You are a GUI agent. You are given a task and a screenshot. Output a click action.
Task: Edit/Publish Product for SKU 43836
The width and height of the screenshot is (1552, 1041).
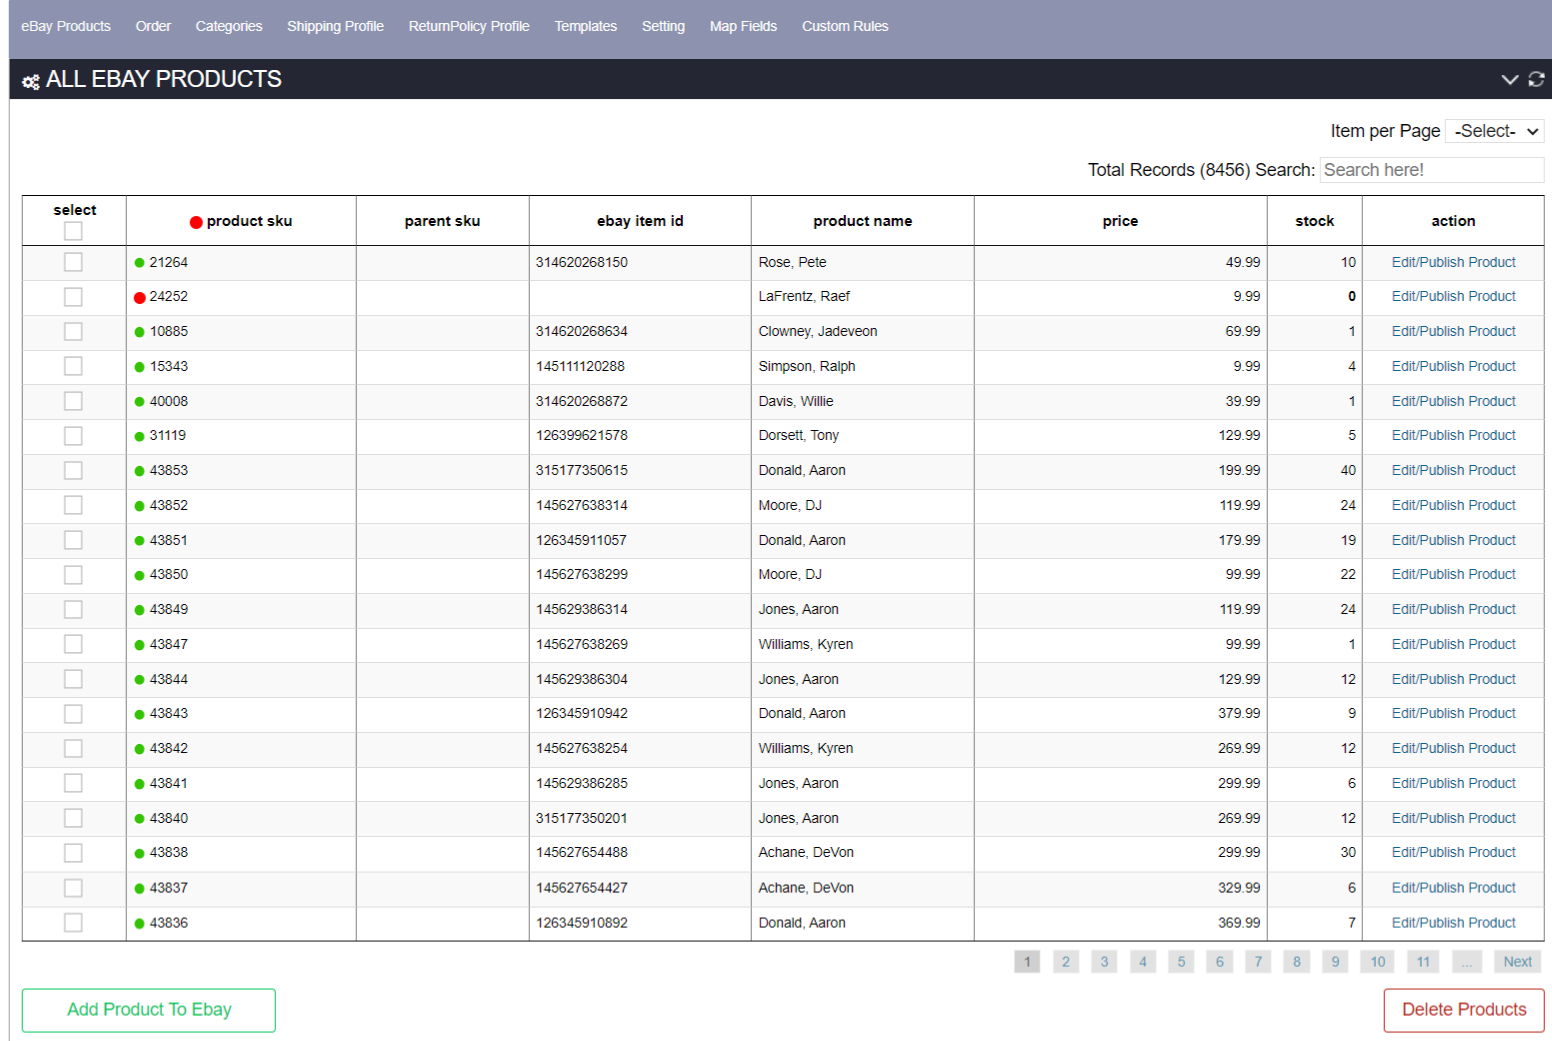1453,922
